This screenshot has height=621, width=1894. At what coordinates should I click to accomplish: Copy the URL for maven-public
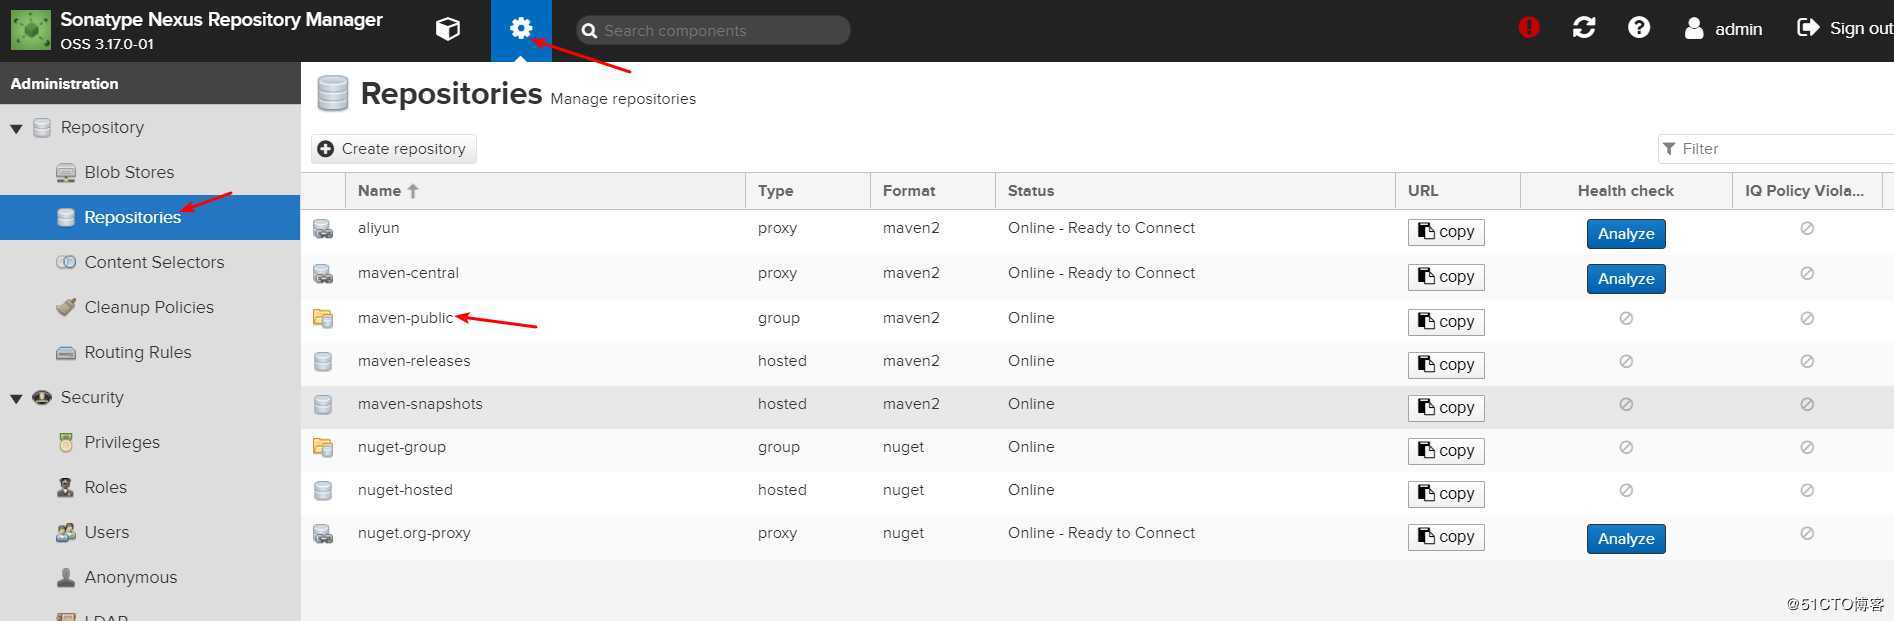[x=1446, y=322]
